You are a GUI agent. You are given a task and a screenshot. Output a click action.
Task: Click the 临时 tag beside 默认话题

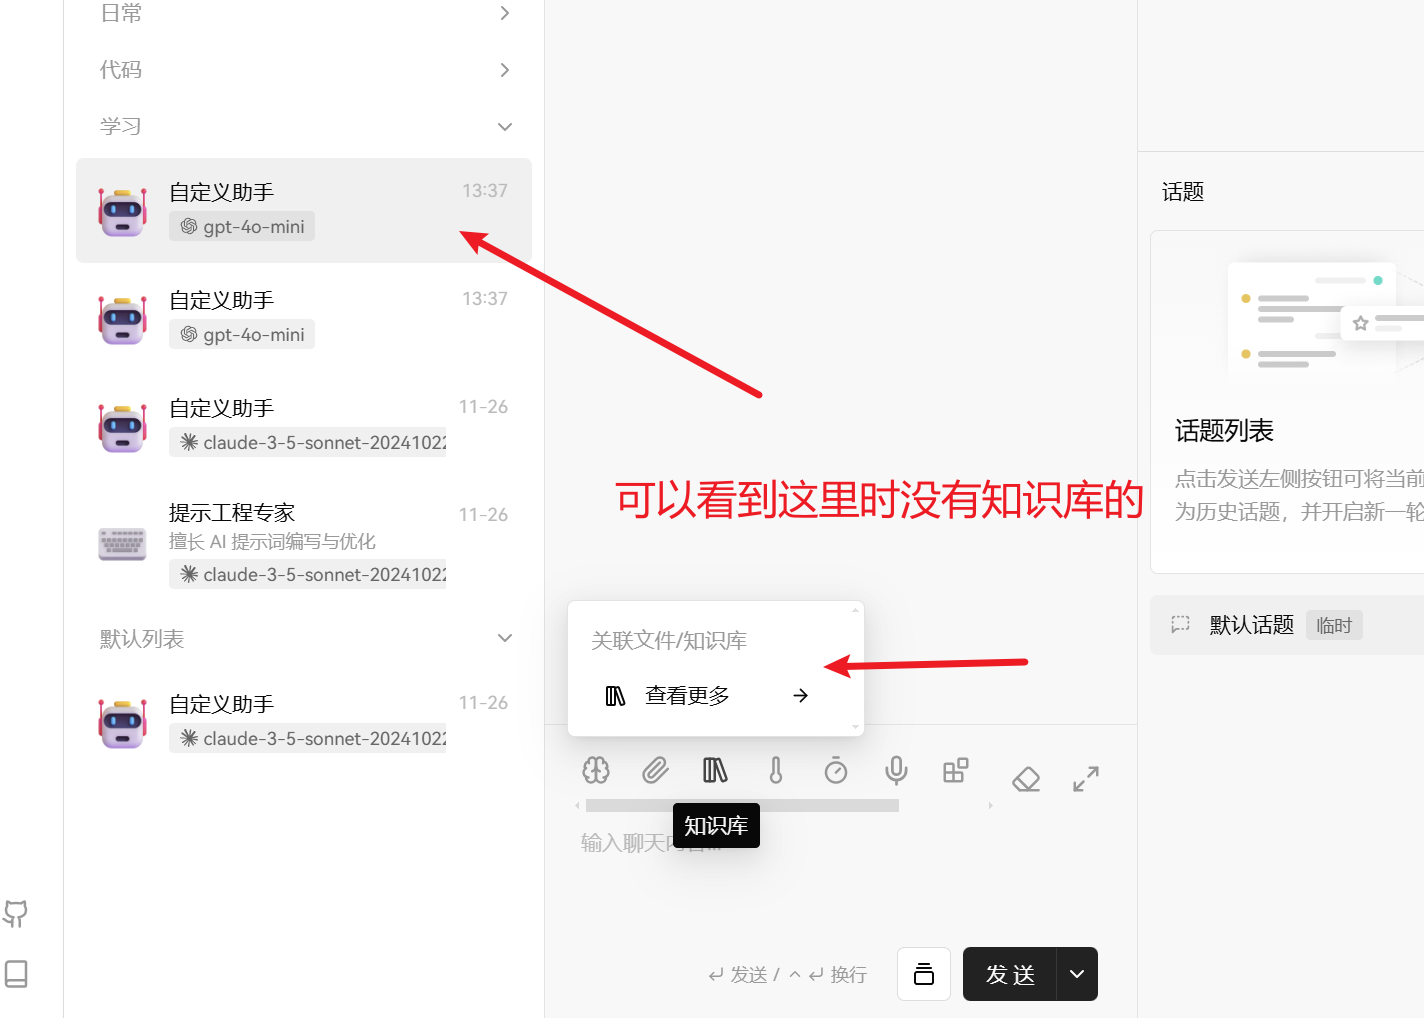point(1334,626)
